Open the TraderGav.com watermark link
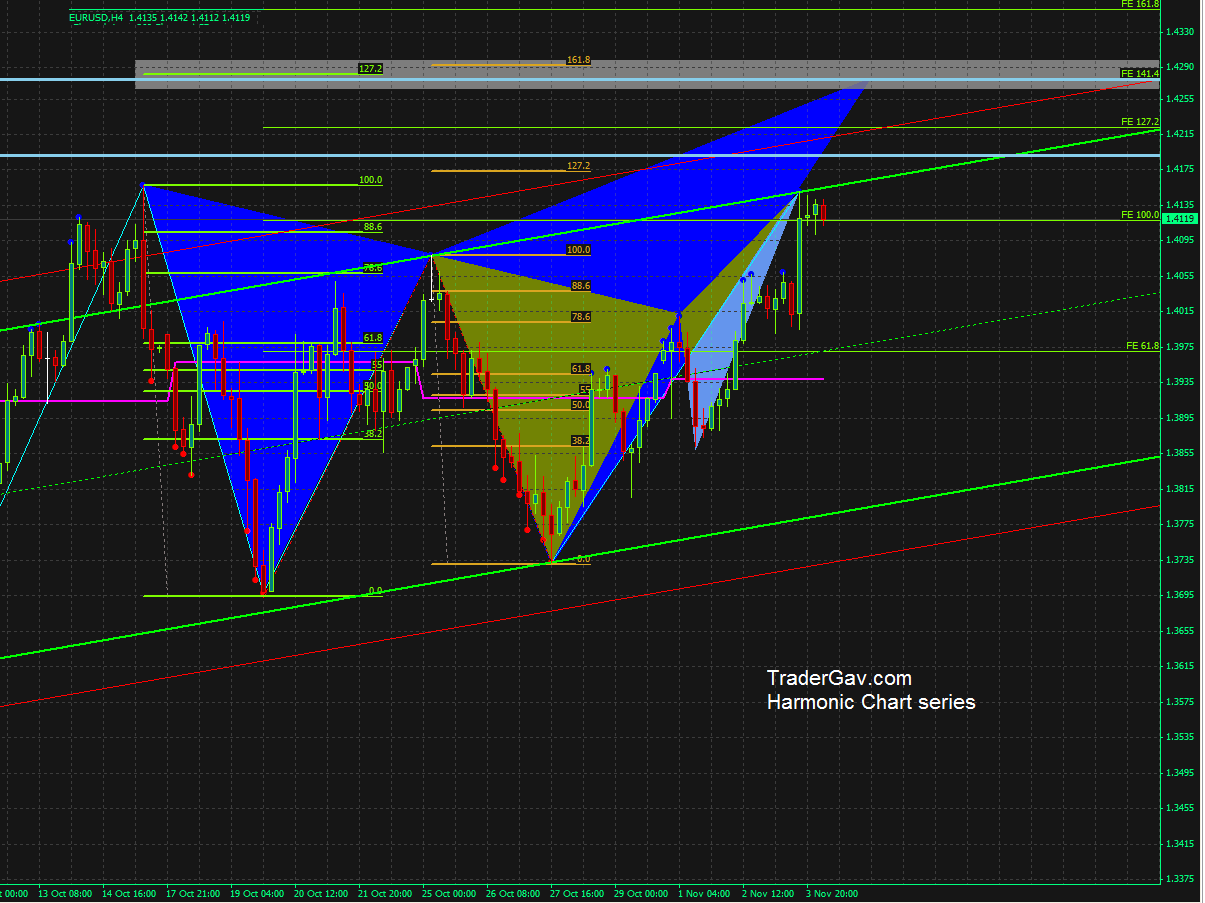The image size is (1205, 903). pos(839,679)
